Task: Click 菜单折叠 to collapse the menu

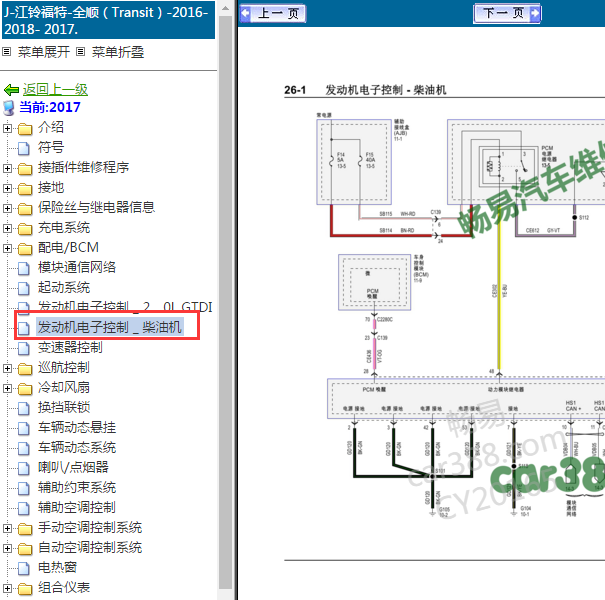Action: [x=118, y=52]
